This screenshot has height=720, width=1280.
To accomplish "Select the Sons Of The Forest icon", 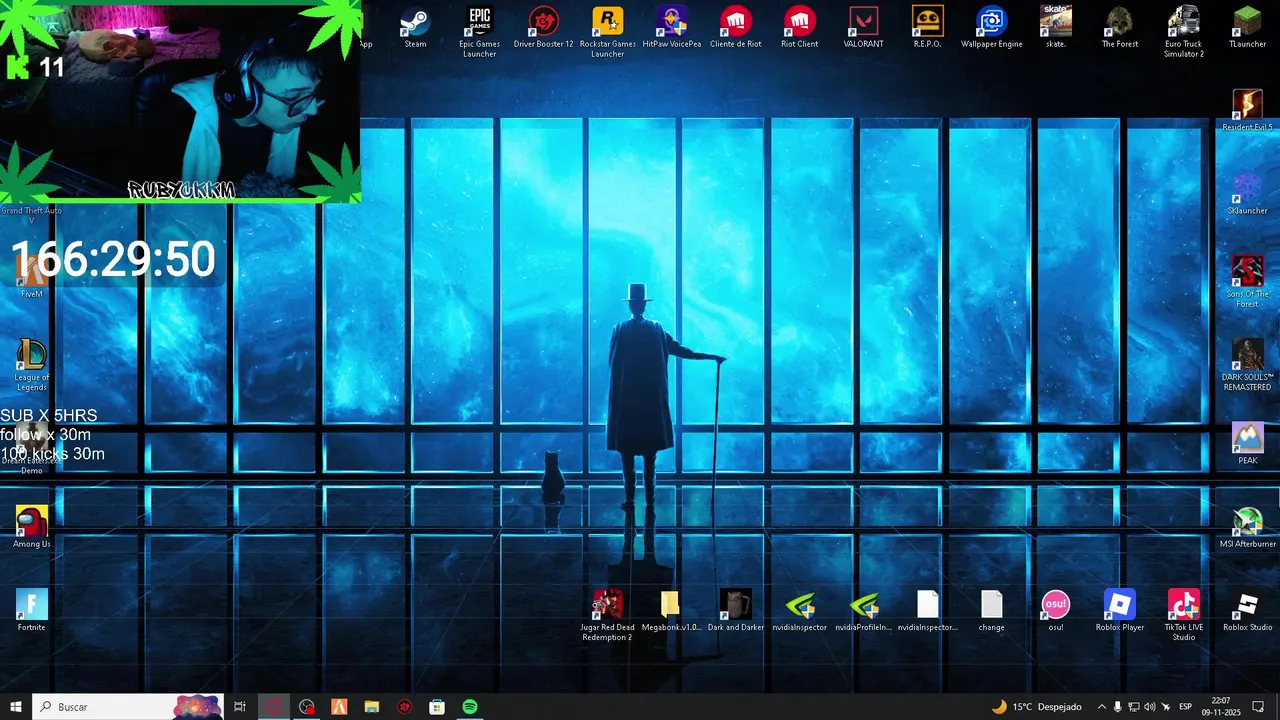I will tap(1248, 282).
